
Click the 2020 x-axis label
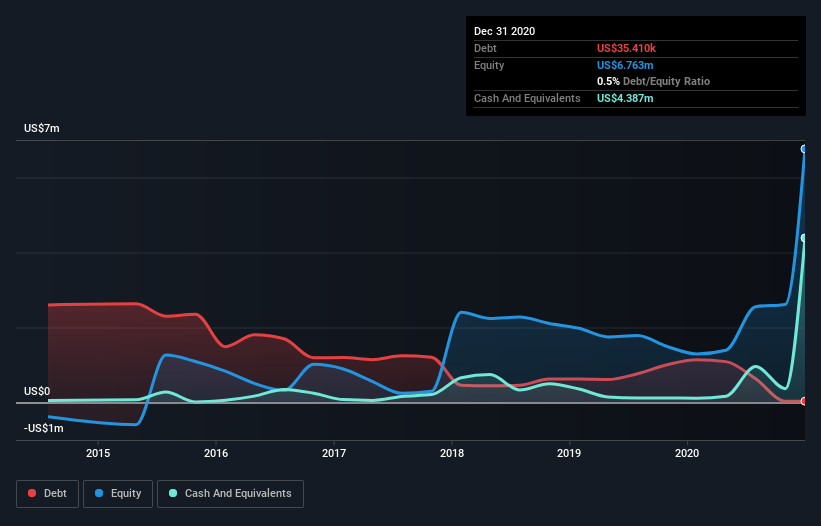click(x=687, y=453)
